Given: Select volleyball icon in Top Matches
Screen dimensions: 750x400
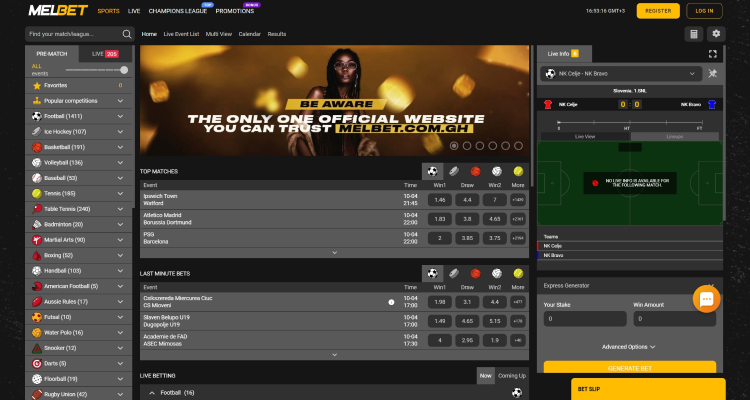Looking at the screenshot, I should click(497, 171).
